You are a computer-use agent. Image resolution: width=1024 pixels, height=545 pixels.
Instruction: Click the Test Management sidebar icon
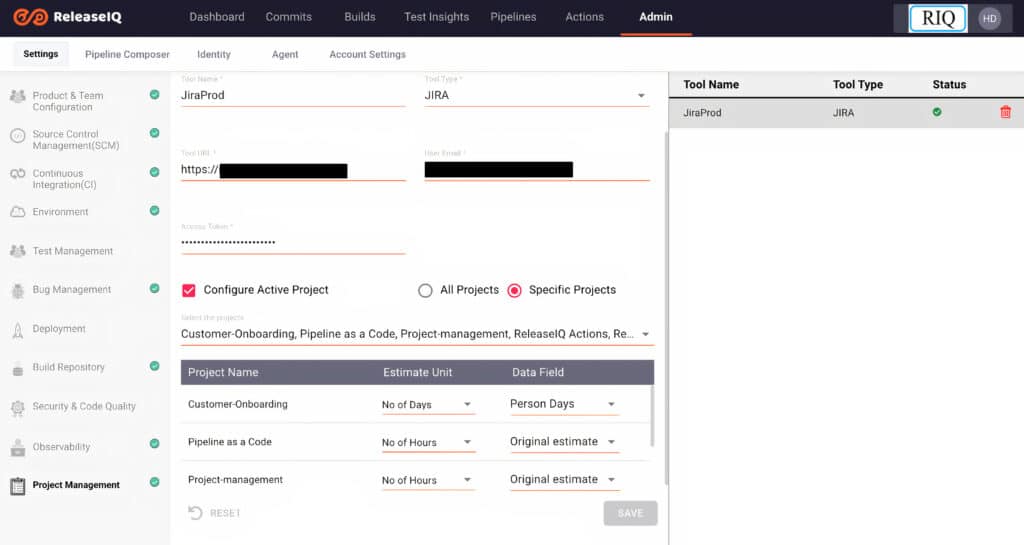click(18, 251)
